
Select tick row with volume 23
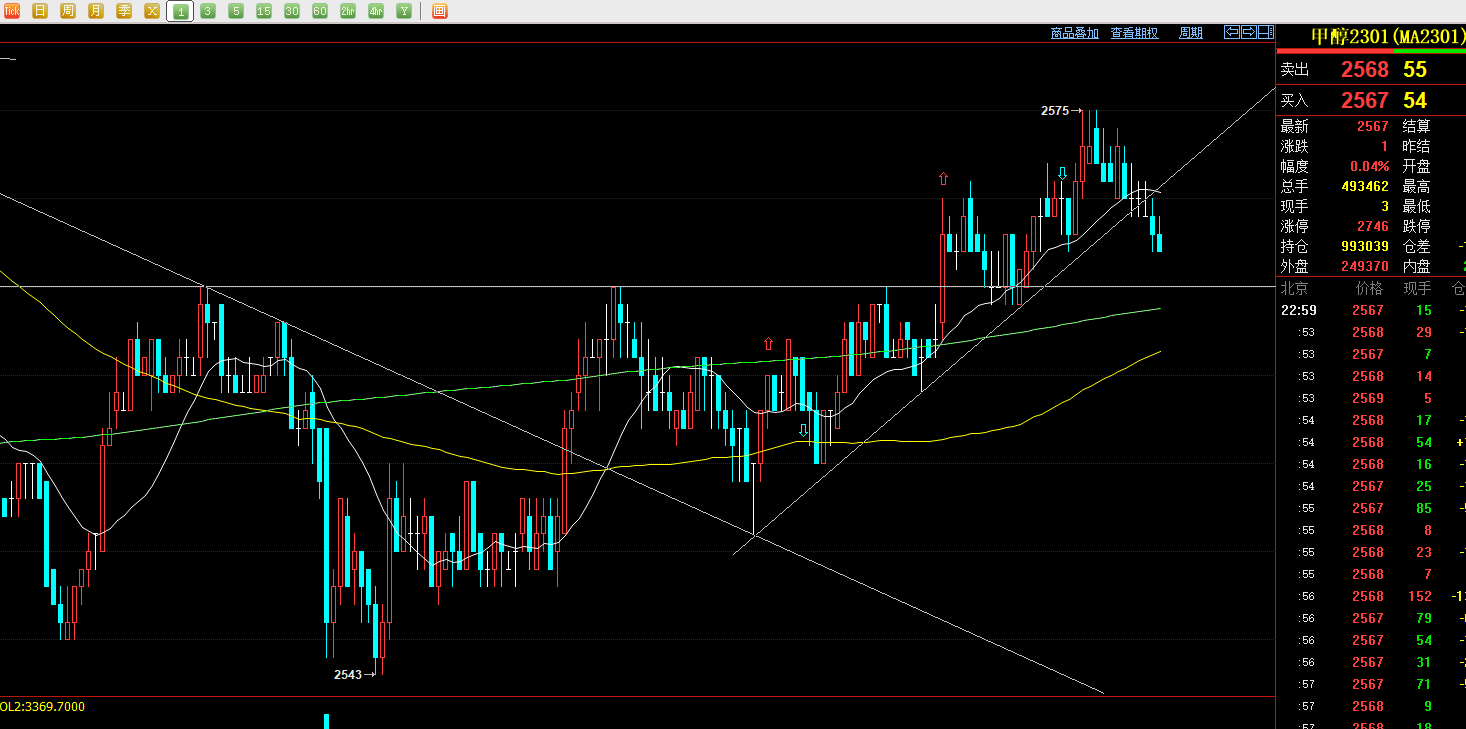tap(1371, 552)
